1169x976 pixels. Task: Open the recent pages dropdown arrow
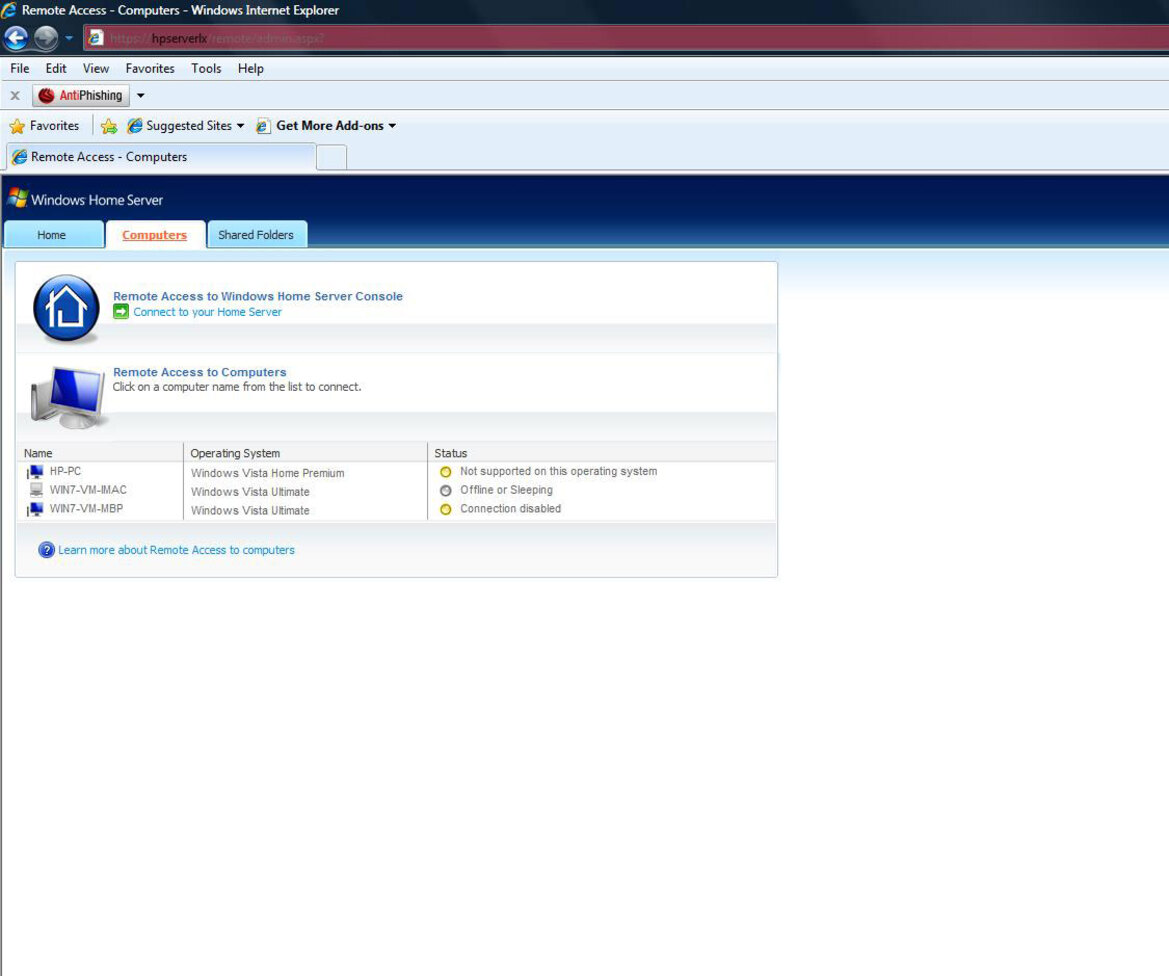[x=69, y=38]
